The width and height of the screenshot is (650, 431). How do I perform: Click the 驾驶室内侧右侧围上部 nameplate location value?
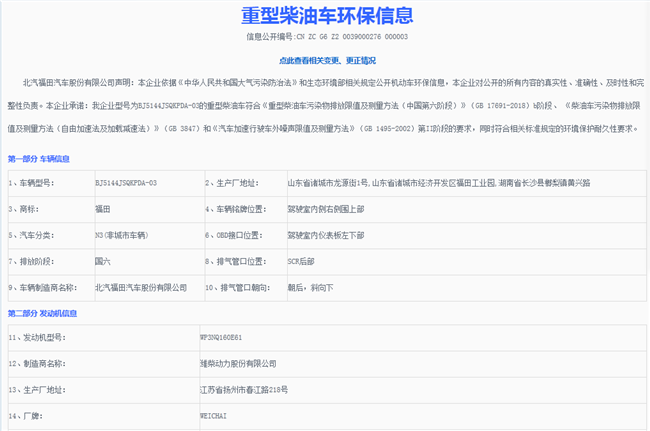(324, 209)
